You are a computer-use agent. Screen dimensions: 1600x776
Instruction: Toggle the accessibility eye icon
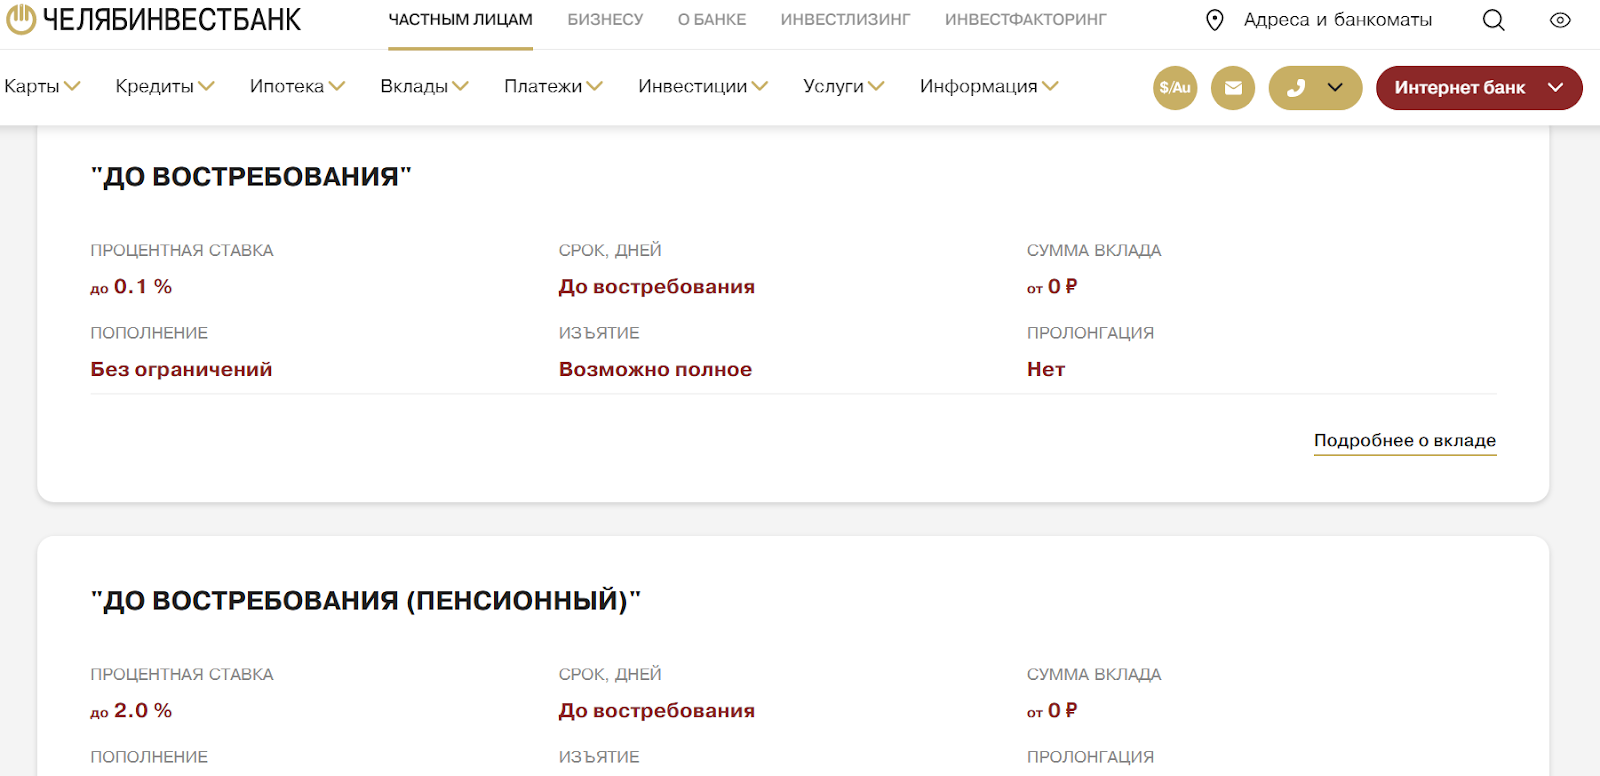[x=1559, y=20]
